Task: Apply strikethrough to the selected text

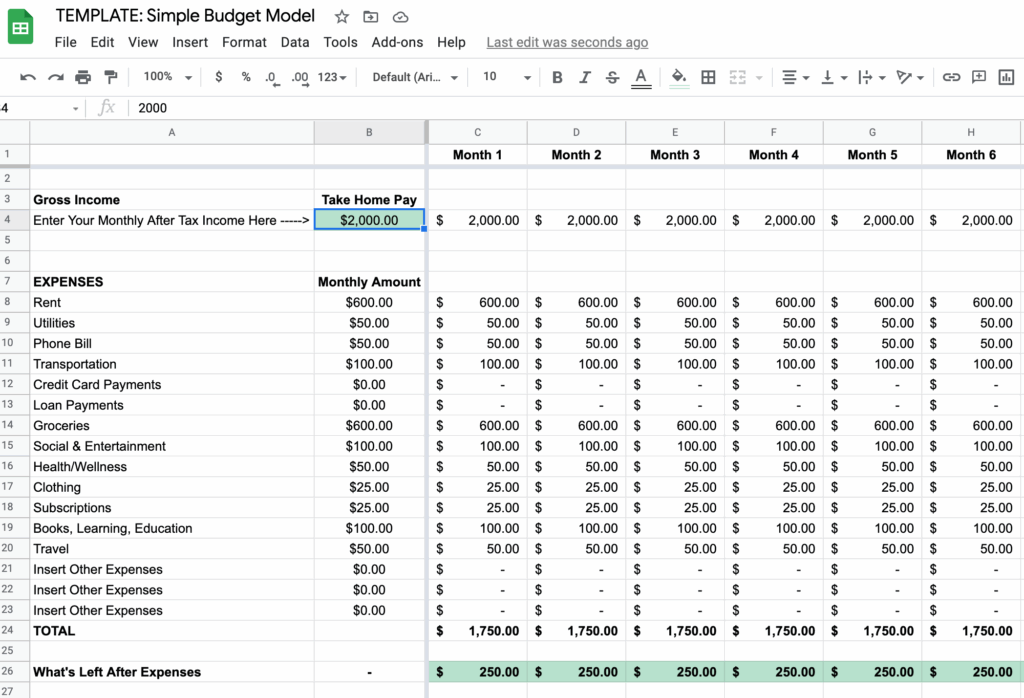Action: pos(612,76)
